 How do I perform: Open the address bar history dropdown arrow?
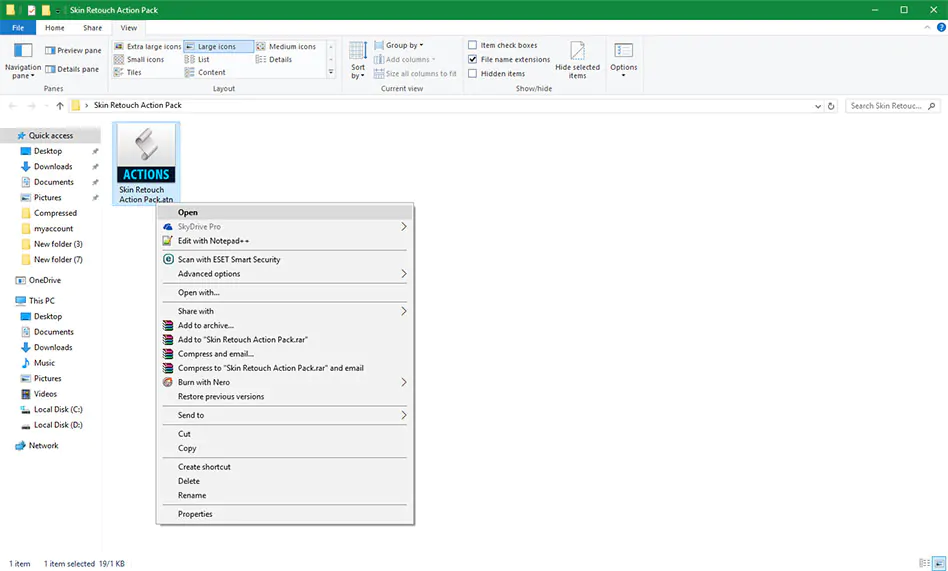[817, 106]
